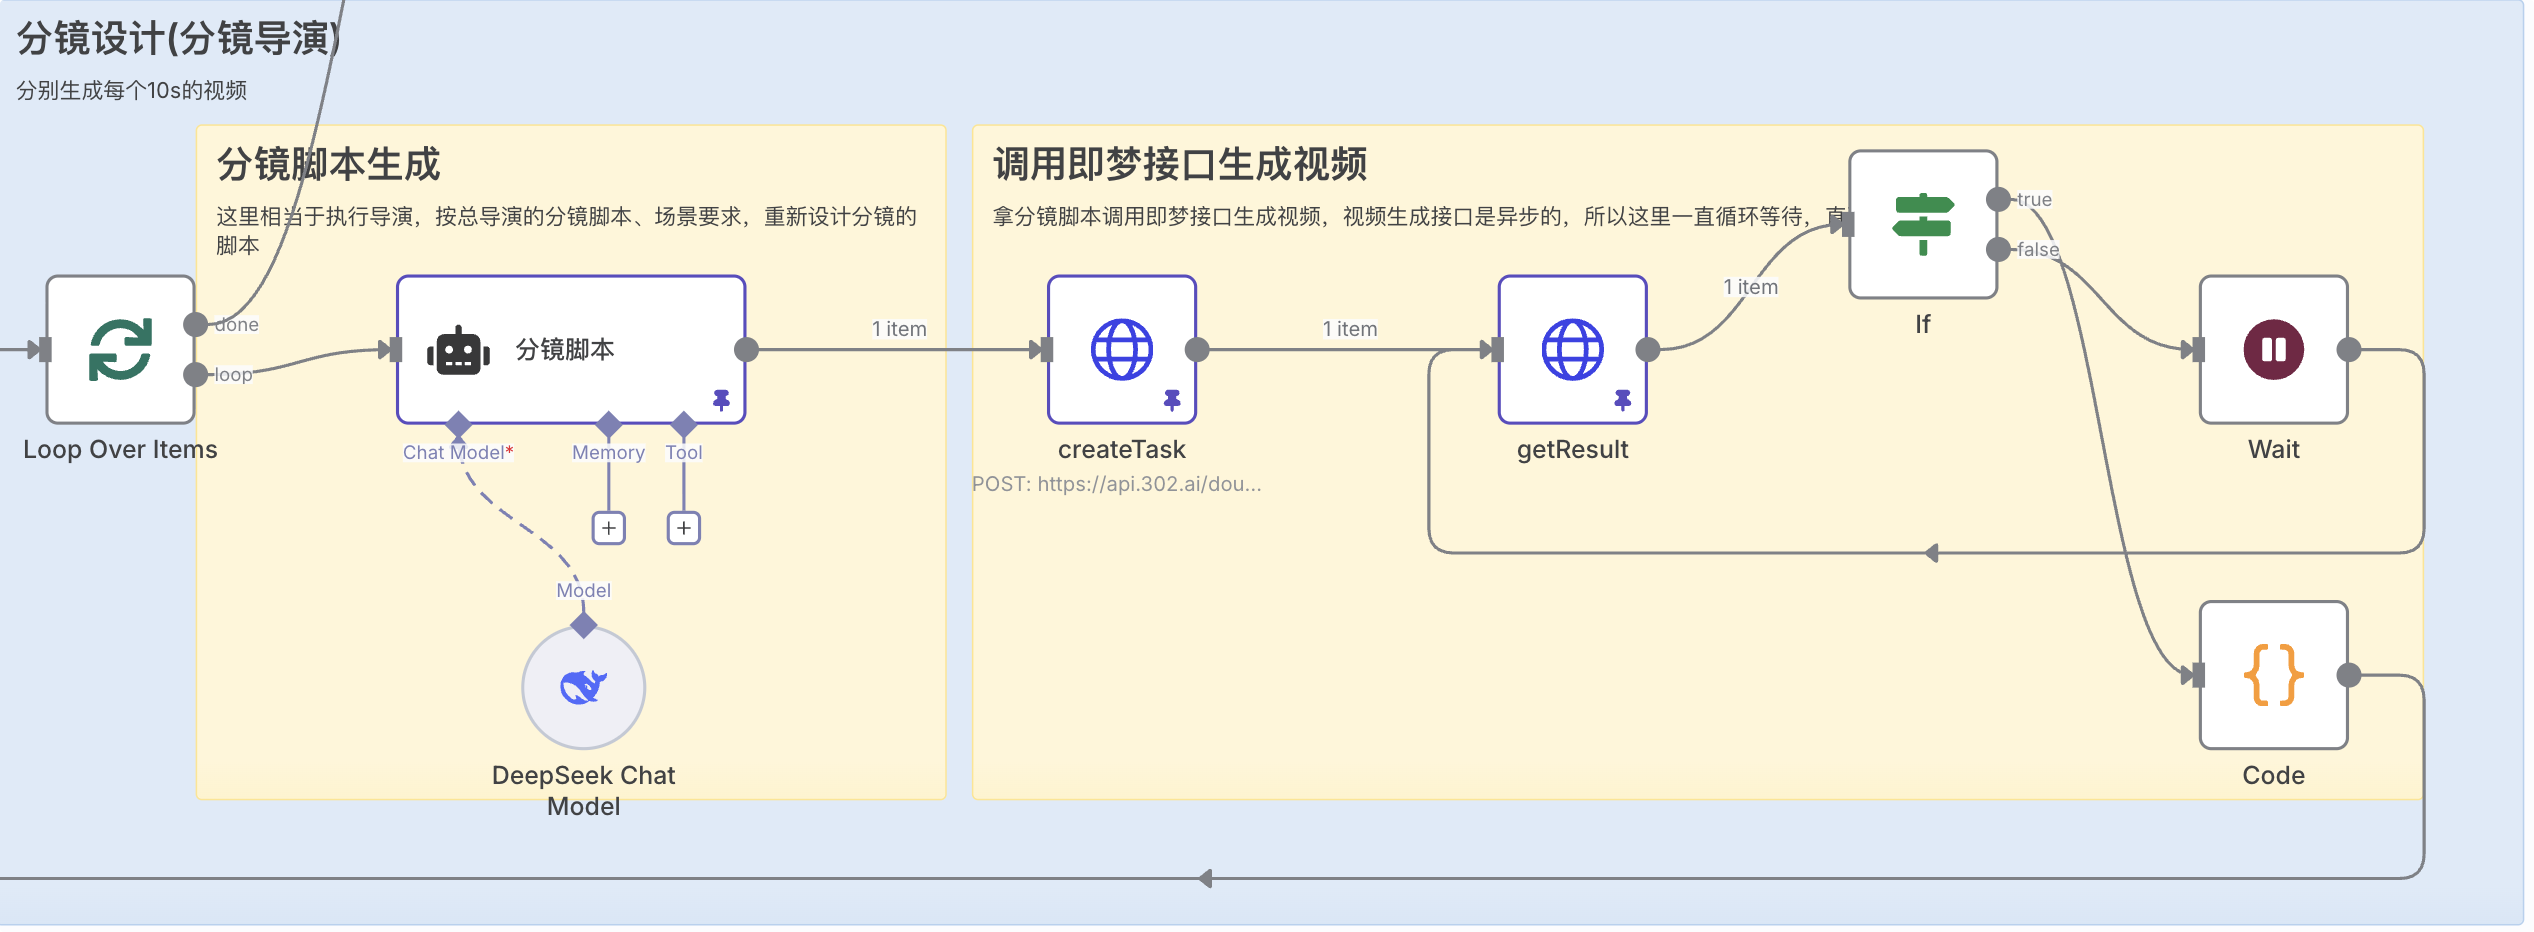Click the 1 item label near If node
This screenshot has width=2534, height=932.
1751,287
